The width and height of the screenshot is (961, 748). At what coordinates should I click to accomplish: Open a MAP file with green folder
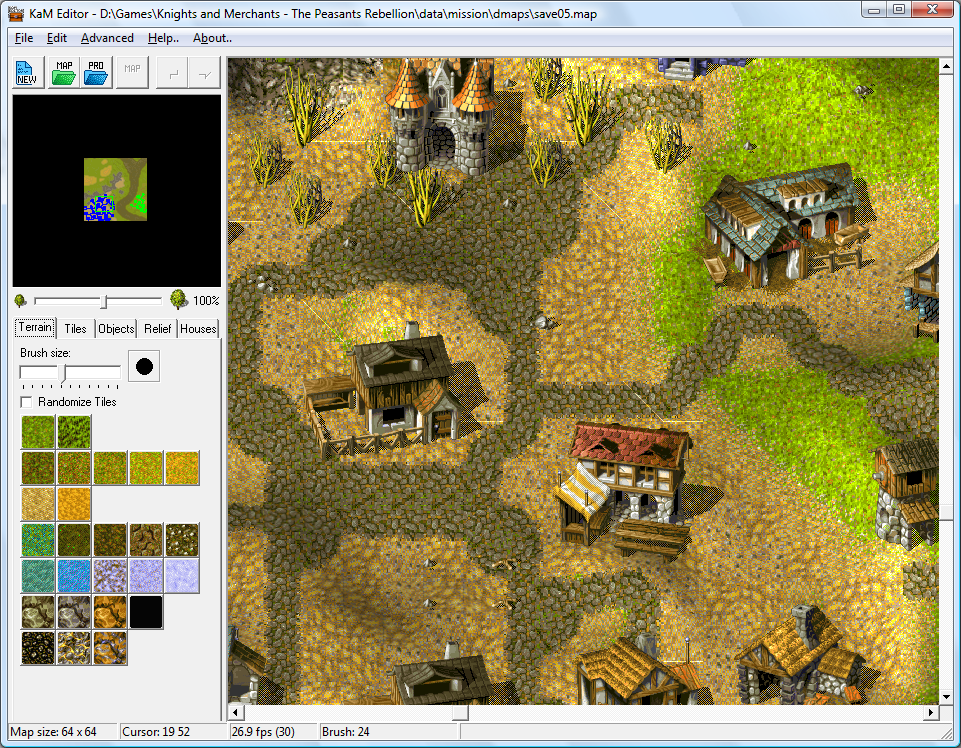click(64, 72)
